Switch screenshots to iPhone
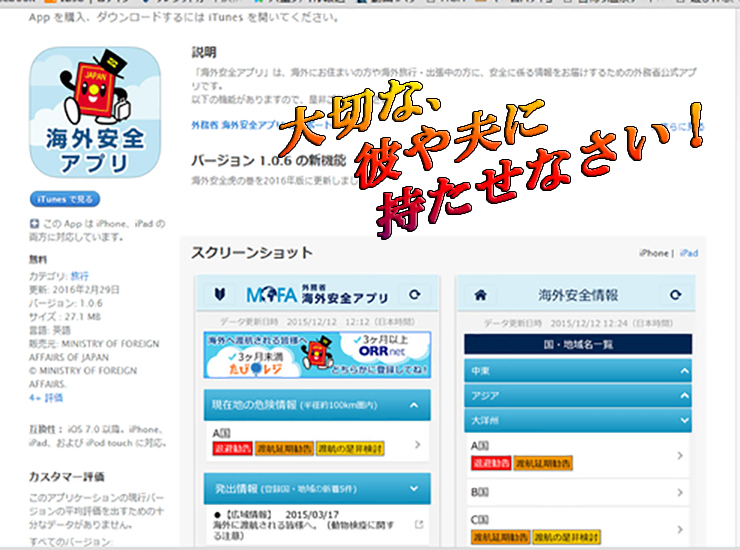This screenshot has width=740, height=550. click(654, 253)
